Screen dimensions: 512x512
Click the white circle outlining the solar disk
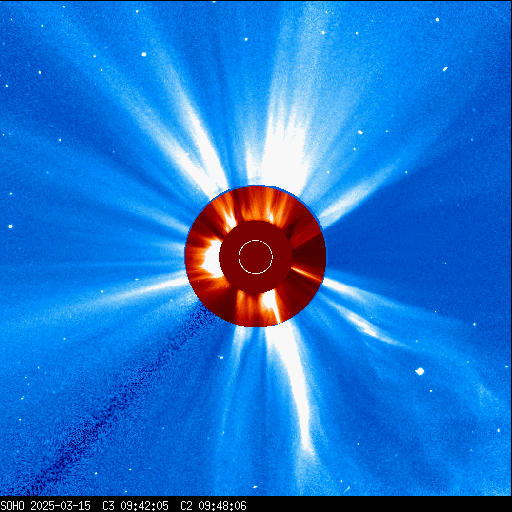point(256,257)
